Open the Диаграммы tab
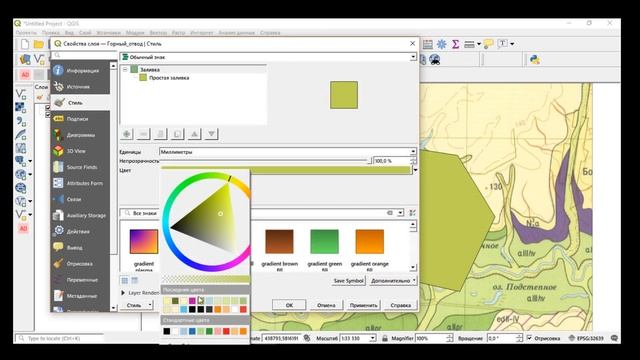640x360 pixels. point(80,135)
